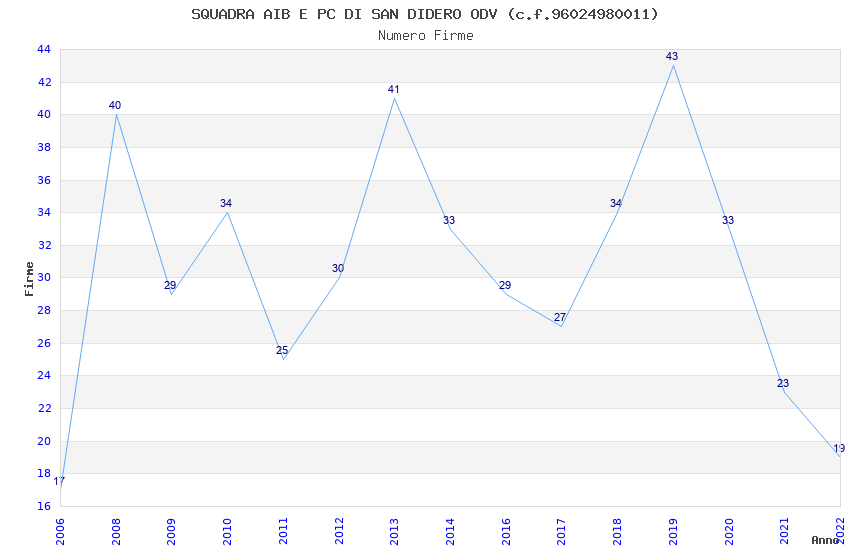Click the x-axis year label 2006

point(60,531)
